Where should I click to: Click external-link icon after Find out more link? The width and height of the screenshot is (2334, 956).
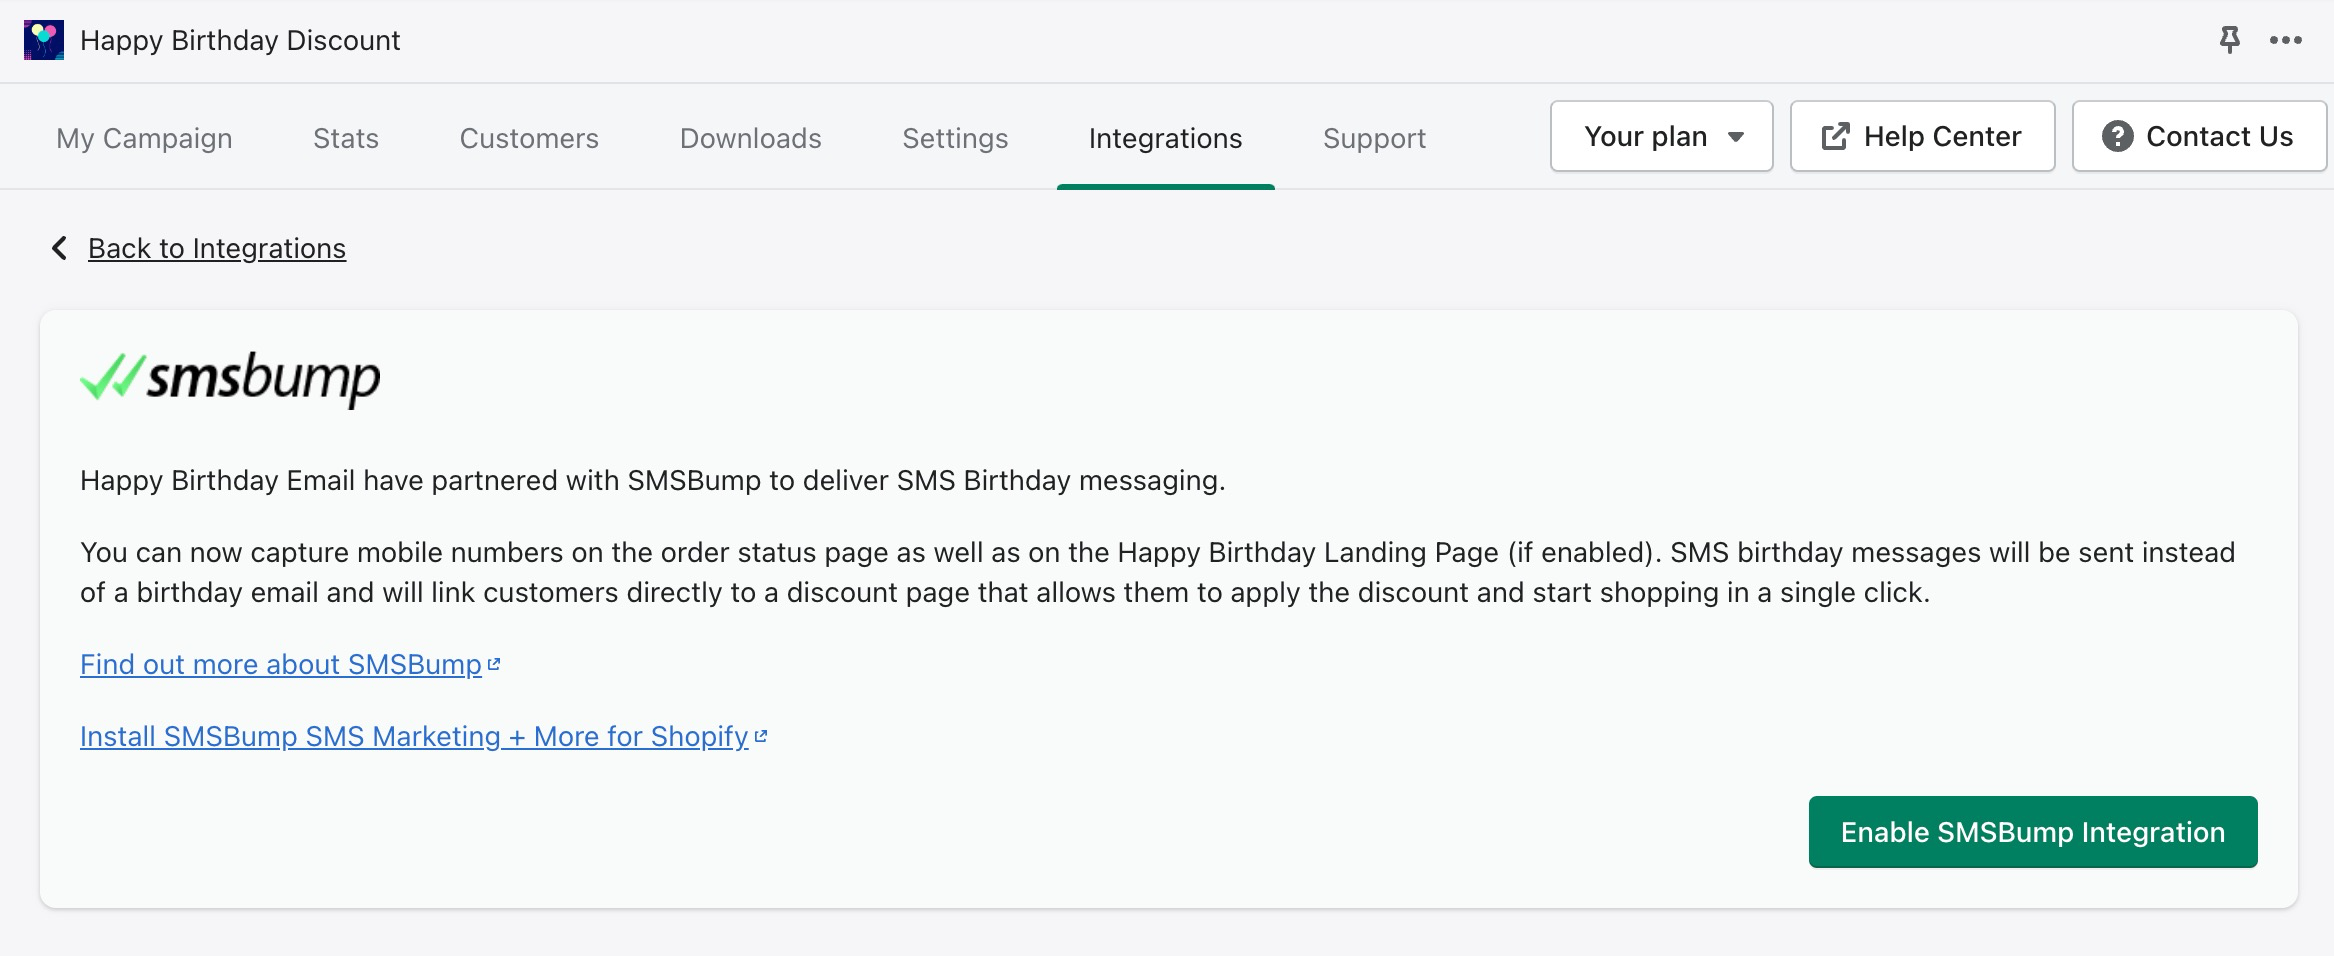[493, 664]
